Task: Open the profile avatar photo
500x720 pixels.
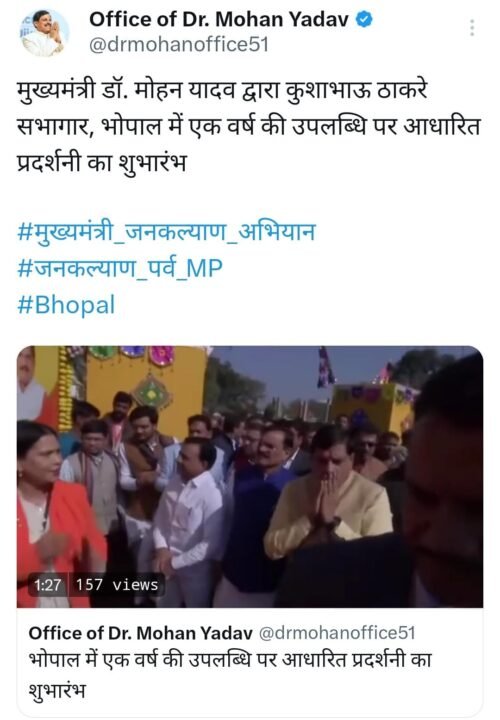Action: pyautogui.click(x=44, y=33)
